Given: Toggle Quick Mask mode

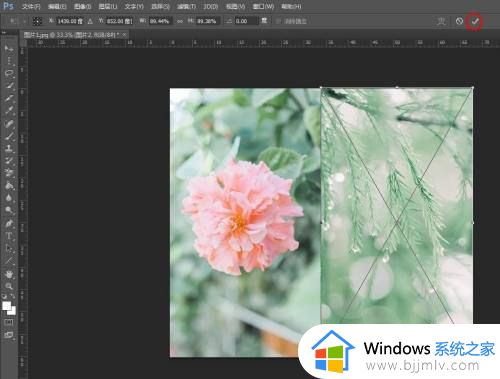Looking at the screenshot, I should pos(9,322).
